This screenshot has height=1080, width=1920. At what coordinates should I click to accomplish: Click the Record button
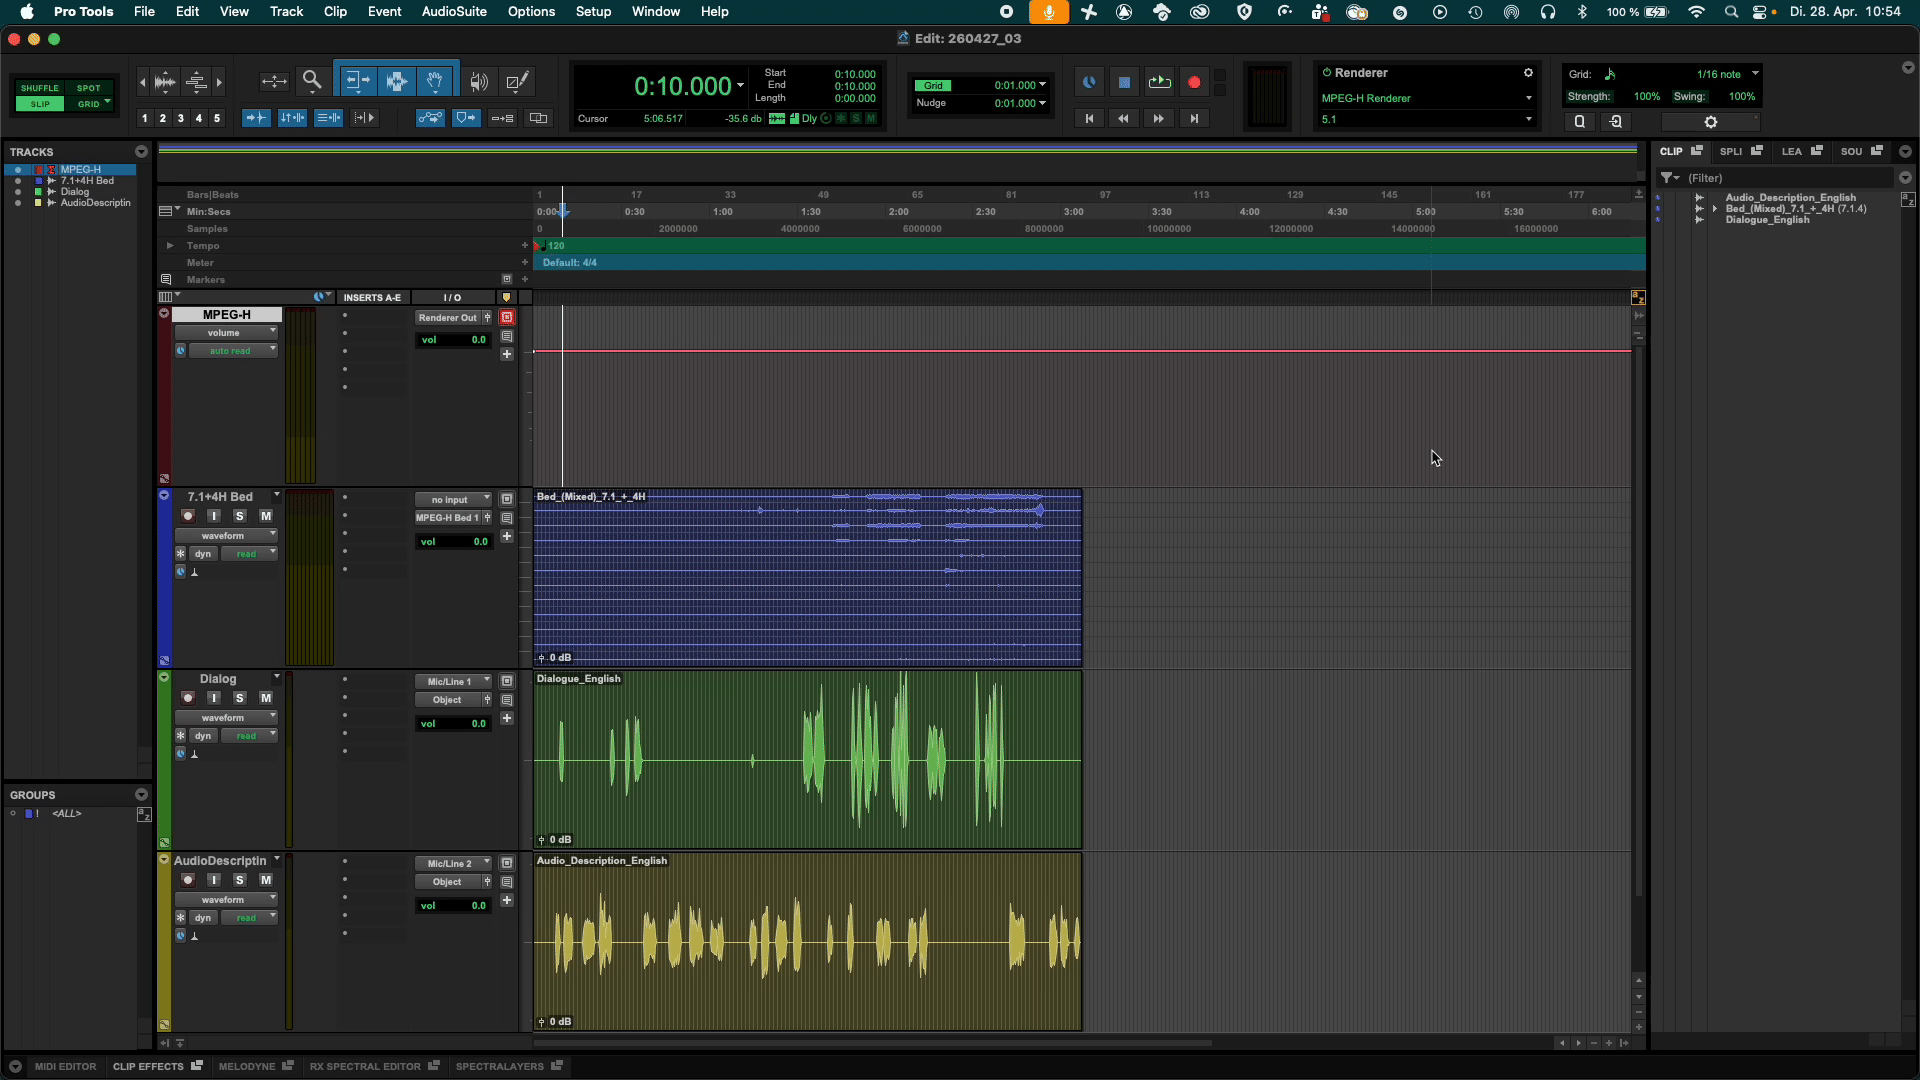coord(1194,83)
